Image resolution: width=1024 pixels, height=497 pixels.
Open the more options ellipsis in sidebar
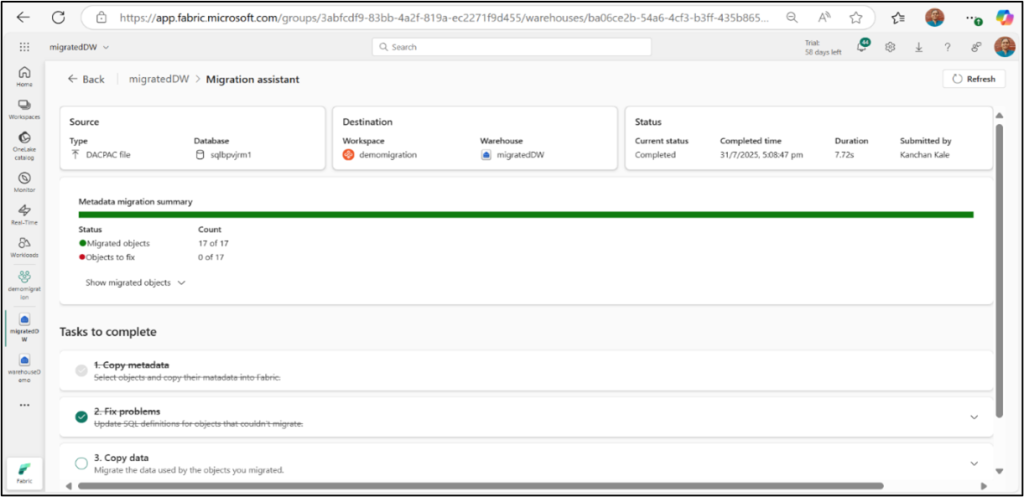24,405
